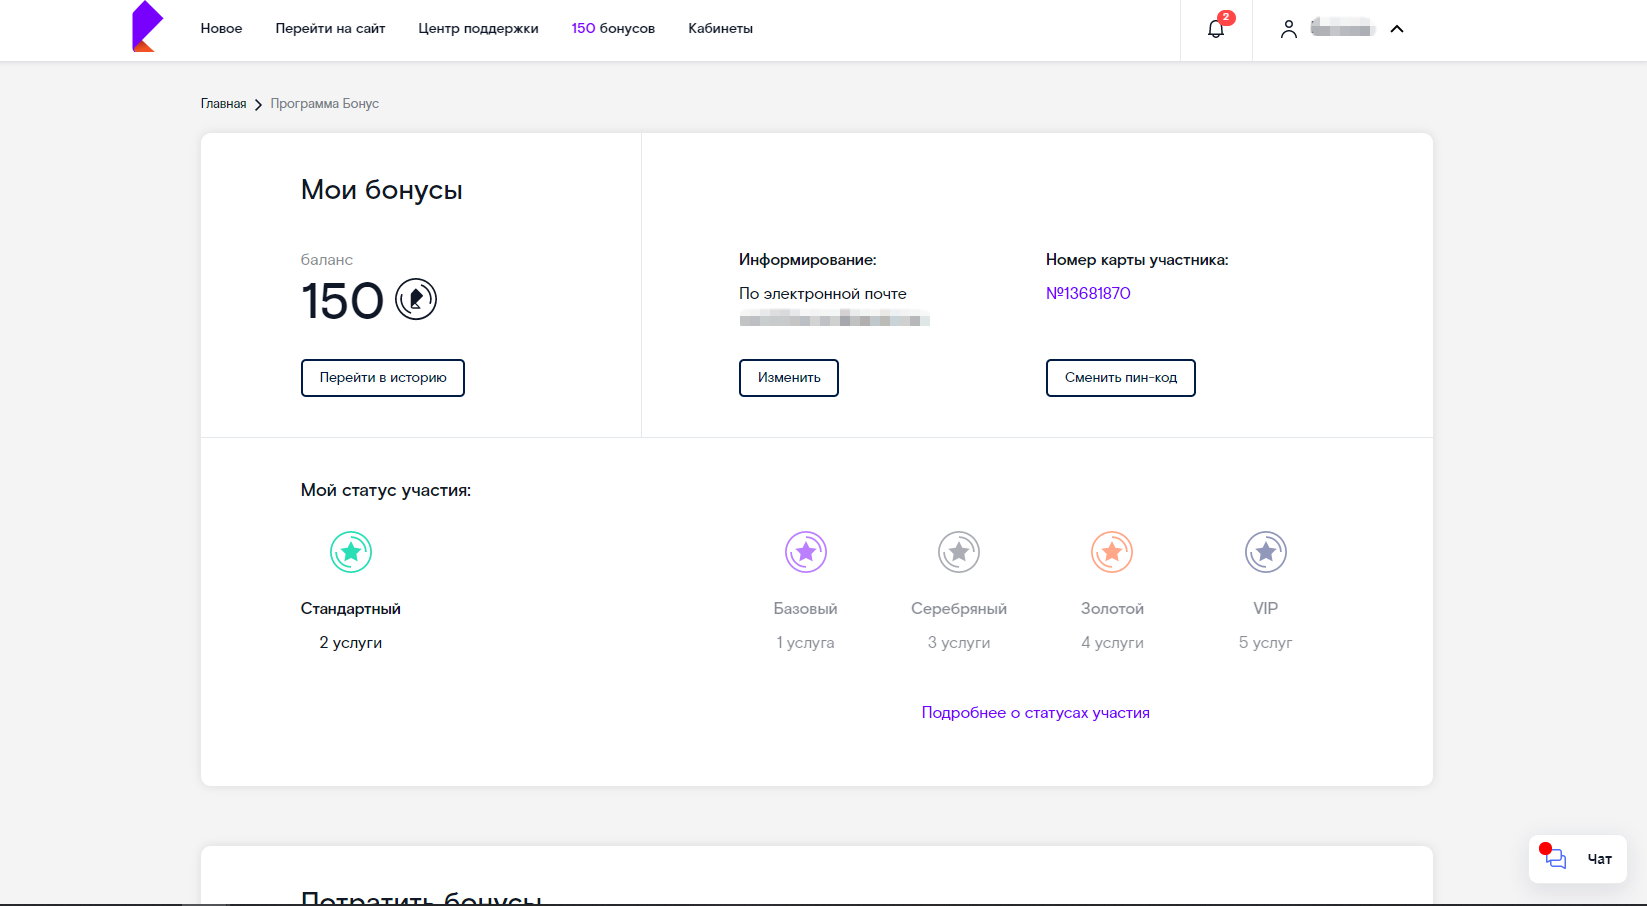
Task: Click the pencil icon next to balance 150
Action: tap(414, 299)
